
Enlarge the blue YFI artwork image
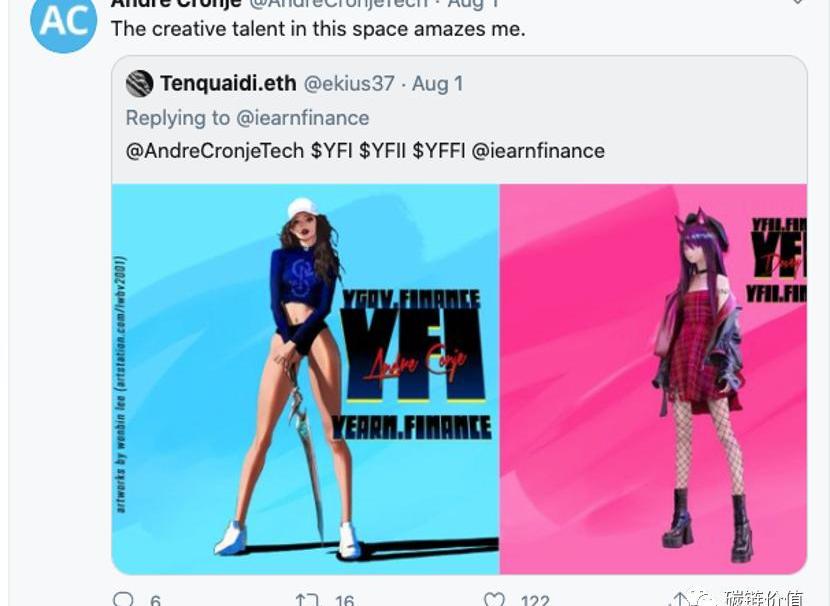pos(305,378)
